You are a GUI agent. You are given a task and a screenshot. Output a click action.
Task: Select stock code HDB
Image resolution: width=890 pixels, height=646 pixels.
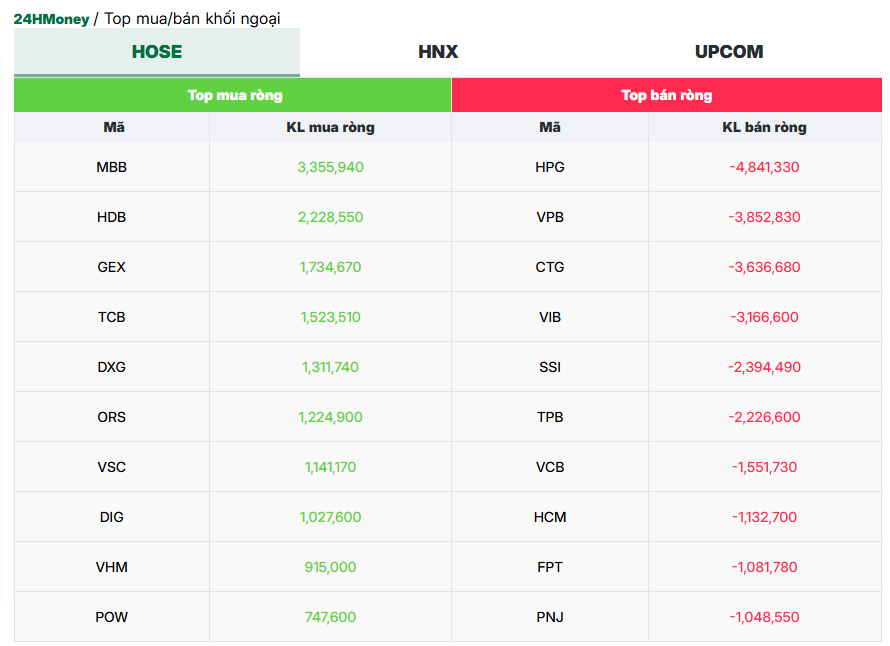[x=112, y=217]
